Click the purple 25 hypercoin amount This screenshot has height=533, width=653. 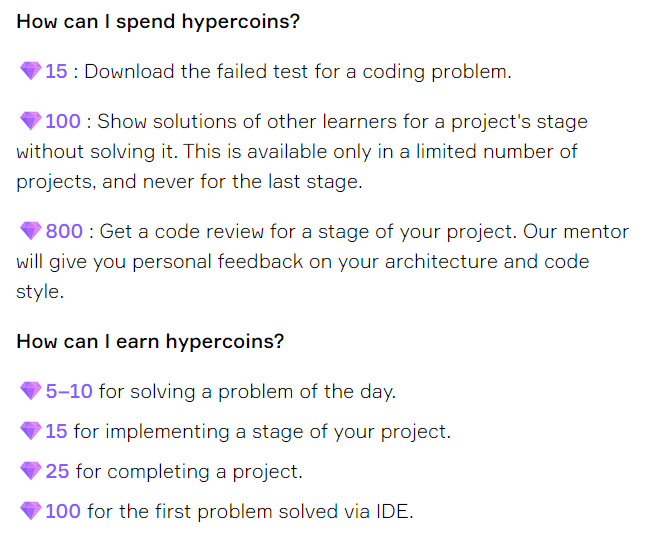click(x=57, y=471)
